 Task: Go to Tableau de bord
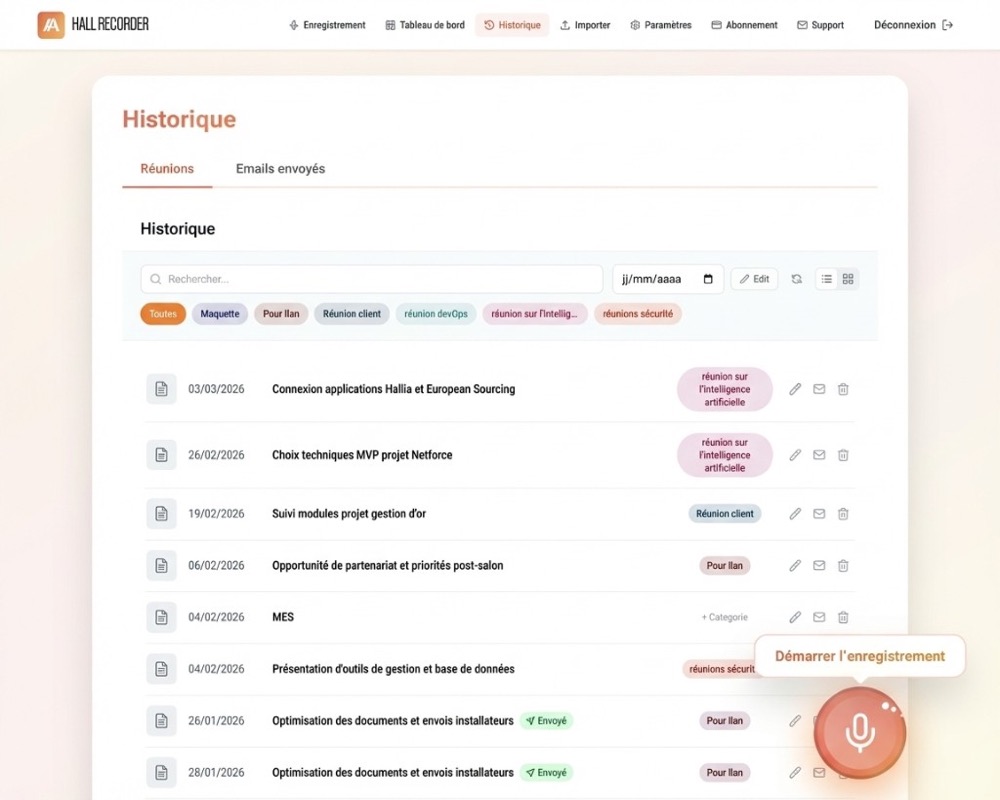pos(425,25)
